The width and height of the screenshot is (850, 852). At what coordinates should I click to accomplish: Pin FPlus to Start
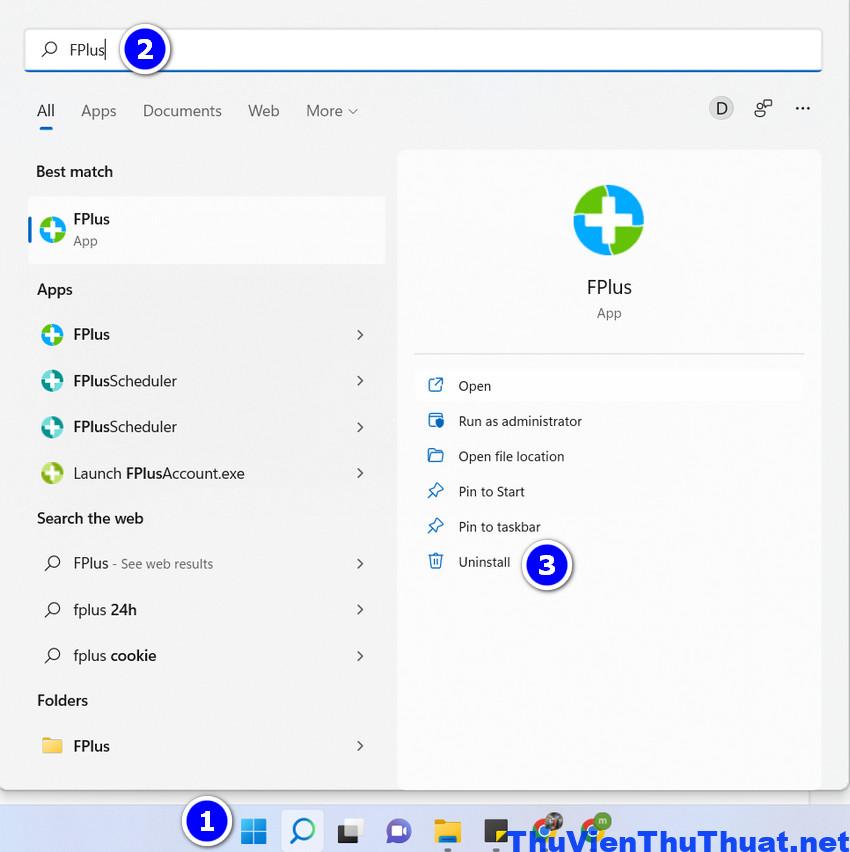click(609, 492)
